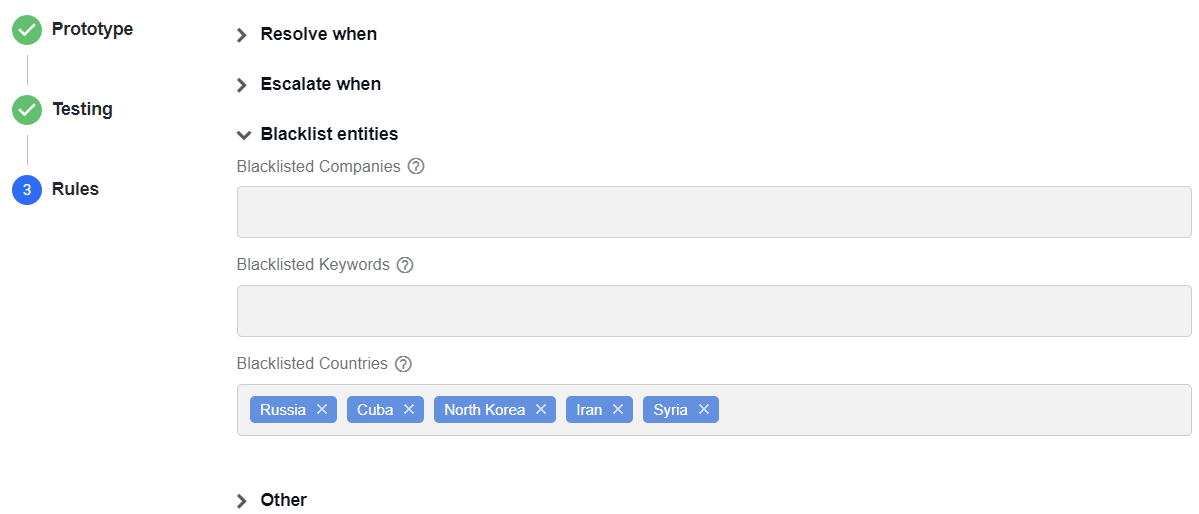The height and width of the screenshot is (514, 1199).
Task: Remove the Syria tag with its X
Action: tap(703, 409)
